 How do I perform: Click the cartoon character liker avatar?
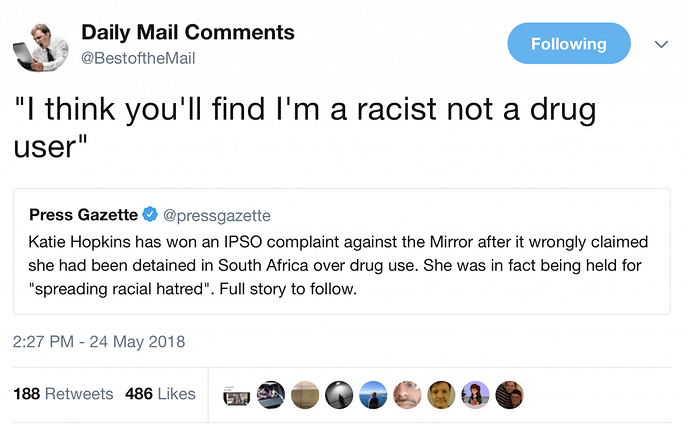tap(475, 395)
